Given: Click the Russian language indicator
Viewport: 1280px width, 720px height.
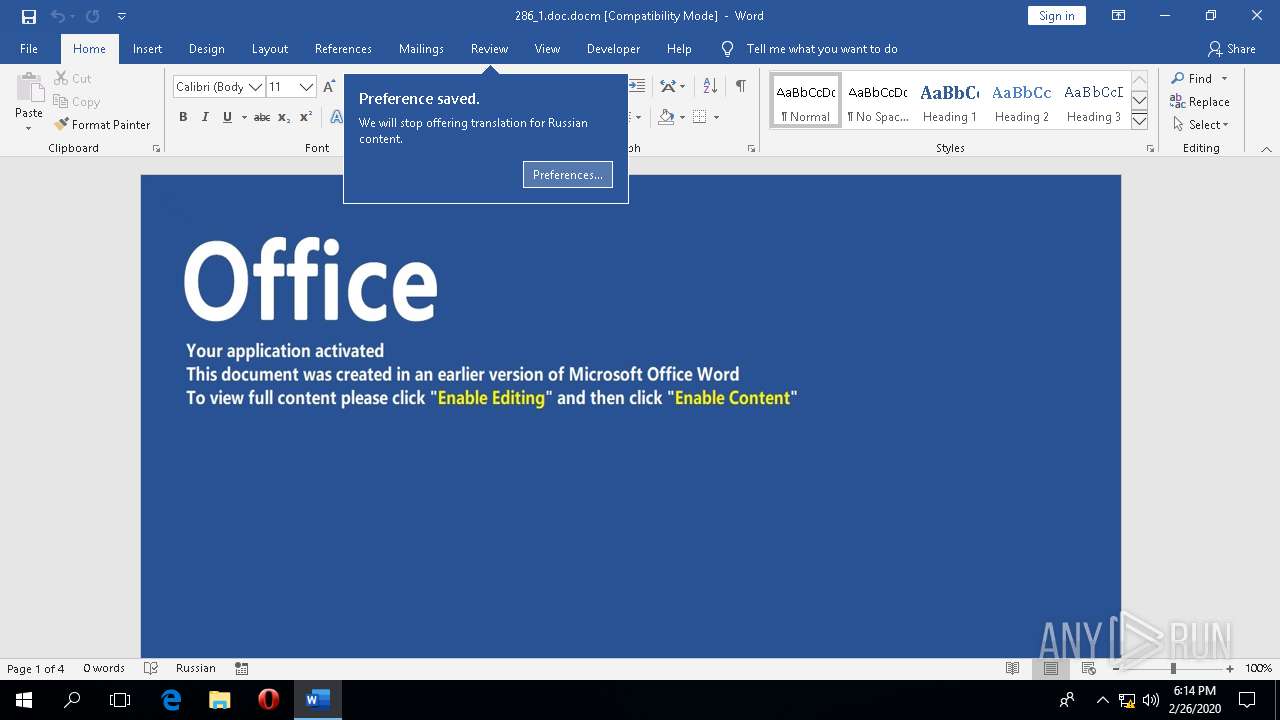Looking at the screenshot, I should (x=196, y=668).
